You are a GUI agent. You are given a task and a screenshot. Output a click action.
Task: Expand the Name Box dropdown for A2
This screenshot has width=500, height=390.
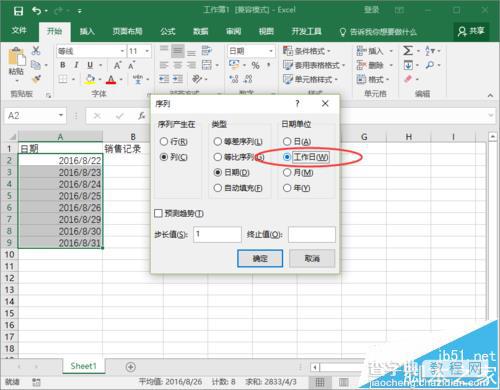pyautogui.click(x=61, y=115)
